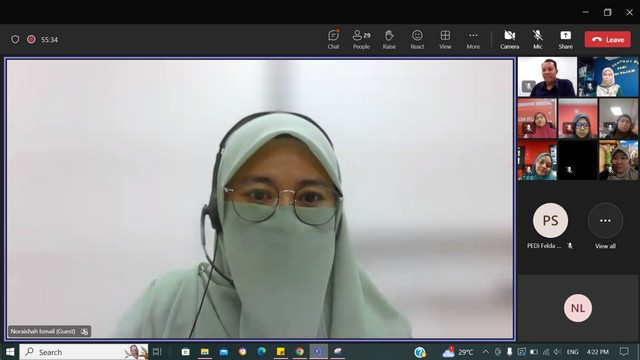Screen dimensions: 640x360
Task: Click the man in blue shirt thumbnail
Action: [x=547, y=77]
